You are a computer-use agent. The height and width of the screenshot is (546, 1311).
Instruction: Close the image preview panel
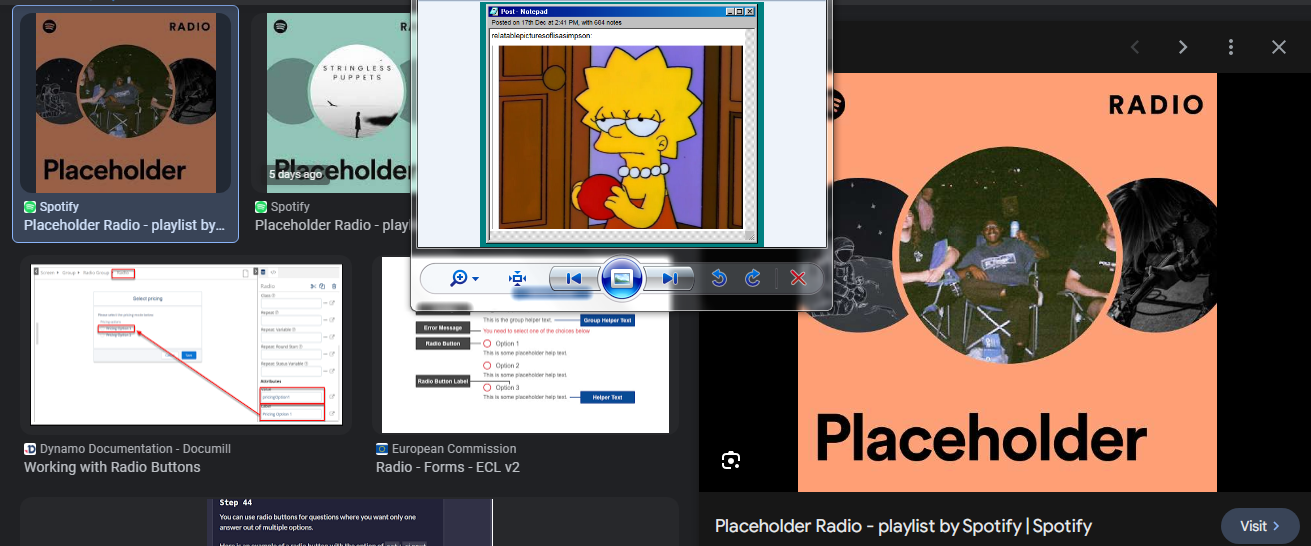pyautogui.click(x=1279, y=47)
